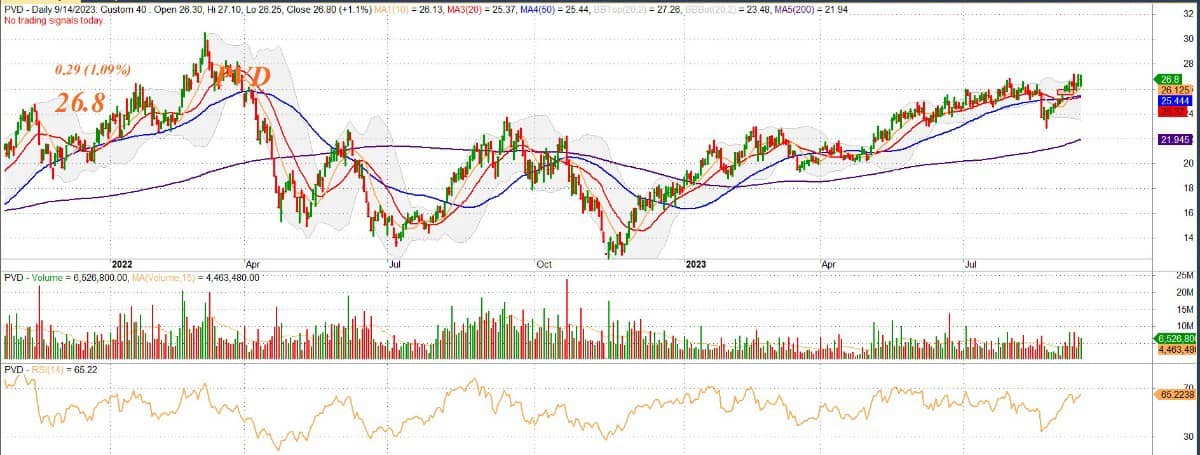Screen dimensions: 1200x455
Task: Click the 14 label on the price axis
Action: click(1186, 238)
